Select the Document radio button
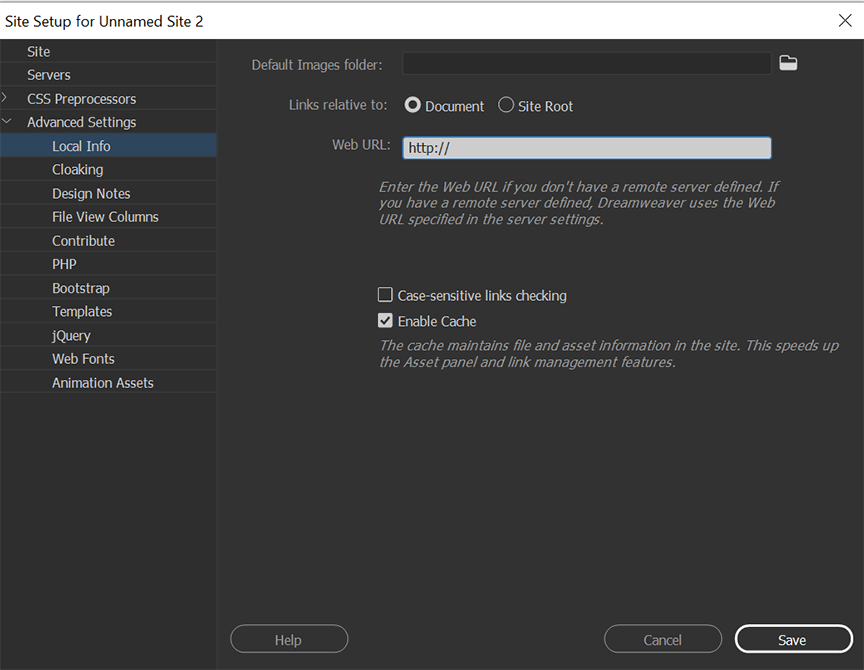 [x=413, y=105]
